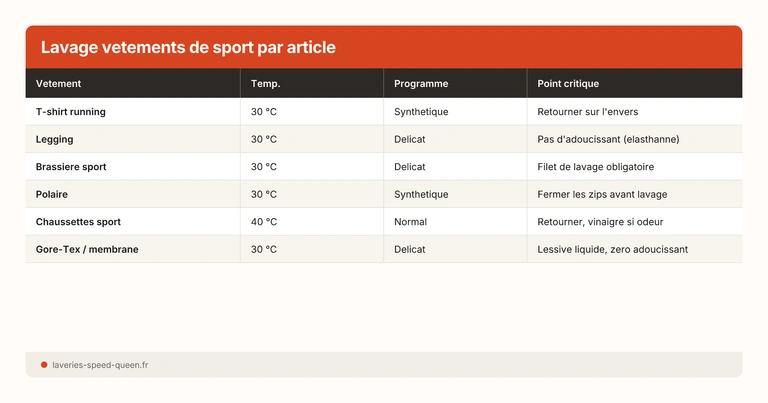
Task: Click 'Delicat' in the Brassiere sport row
Action: tap(409, 166)
